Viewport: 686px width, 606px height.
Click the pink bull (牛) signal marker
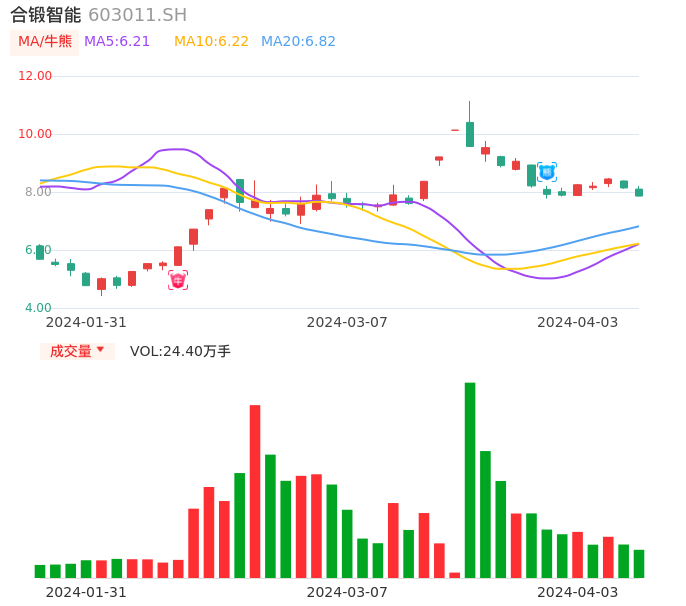178,281
